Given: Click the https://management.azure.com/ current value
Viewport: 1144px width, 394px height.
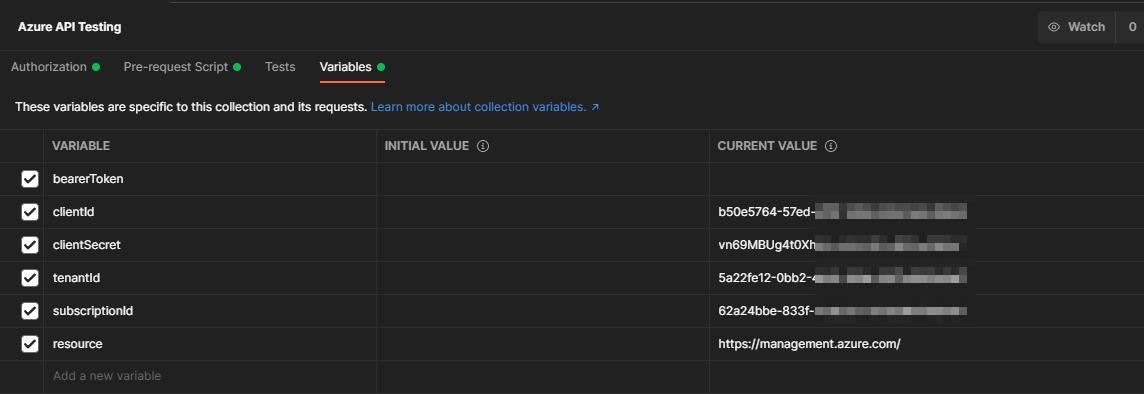Looking at the screenshot, I should click(809, 344).
